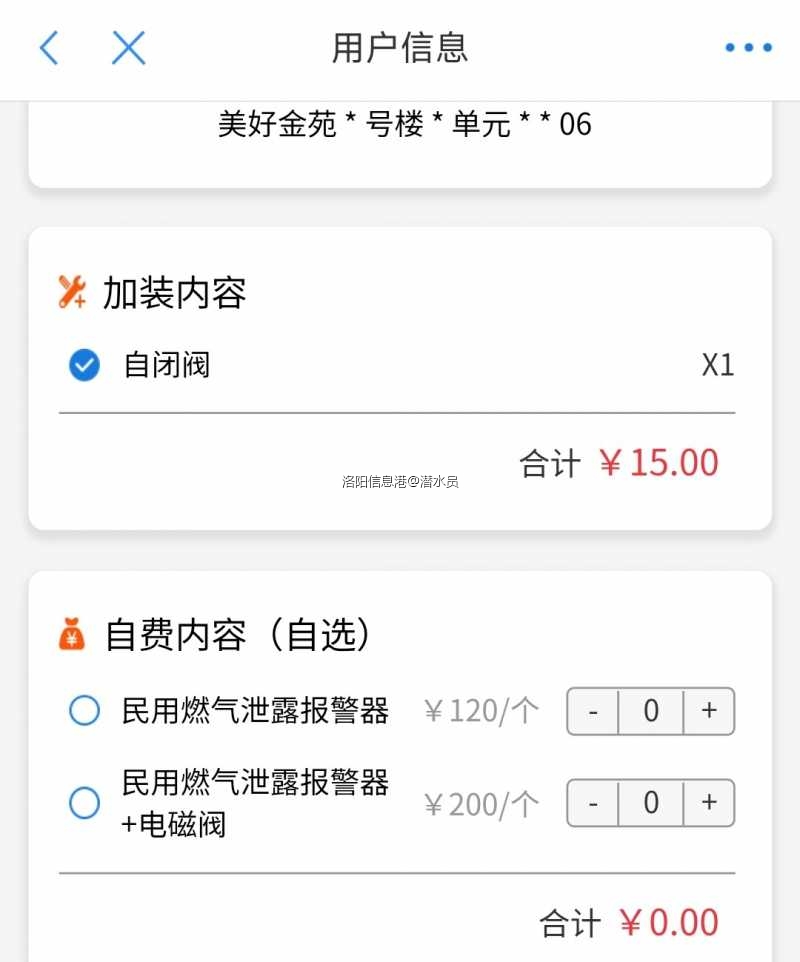
Task: Click the quantity field for ¥200 alarm
Action: coord(651,802)
